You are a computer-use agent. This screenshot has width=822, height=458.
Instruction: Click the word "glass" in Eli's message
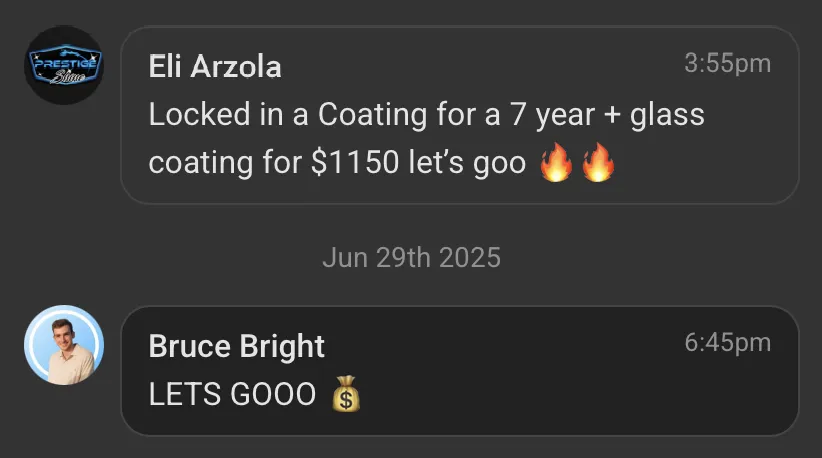point(669,115)
